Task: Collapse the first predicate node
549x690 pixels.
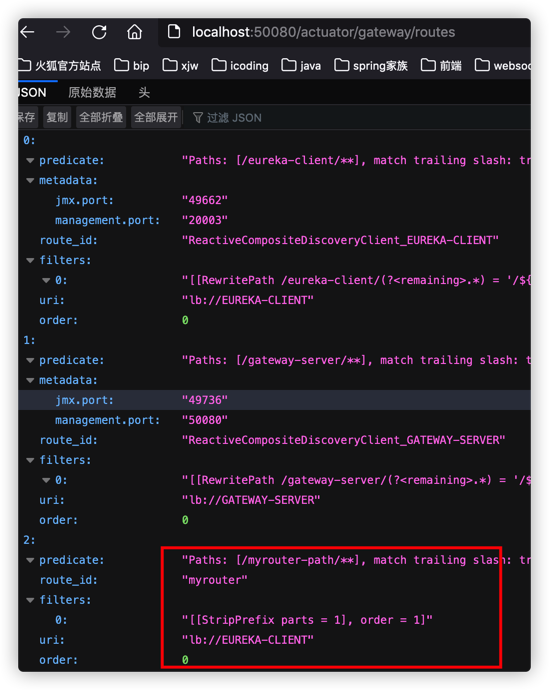Action: click(30, 161)
